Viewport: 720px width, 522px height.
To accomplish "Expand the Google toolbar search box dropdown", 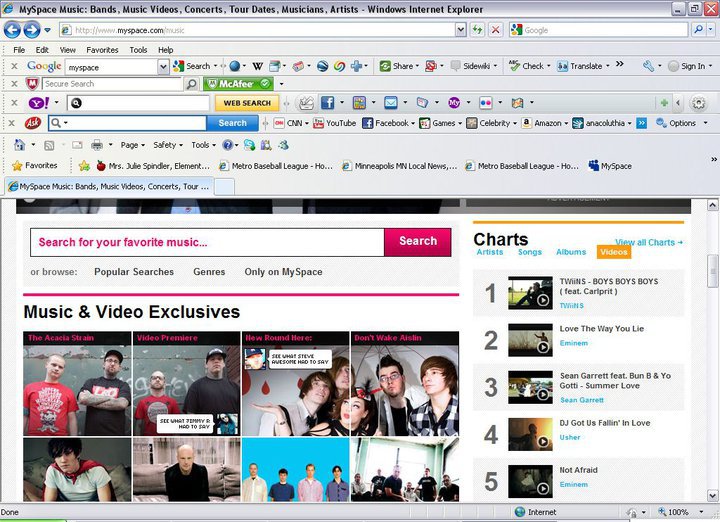I will point(163,67).
